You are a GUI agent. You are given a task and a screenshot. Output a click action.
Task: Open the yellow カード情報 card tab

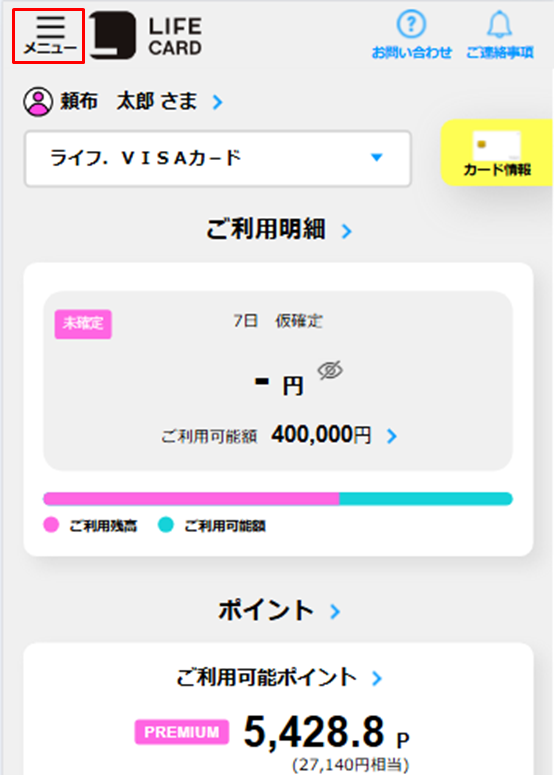pos(497,153)
